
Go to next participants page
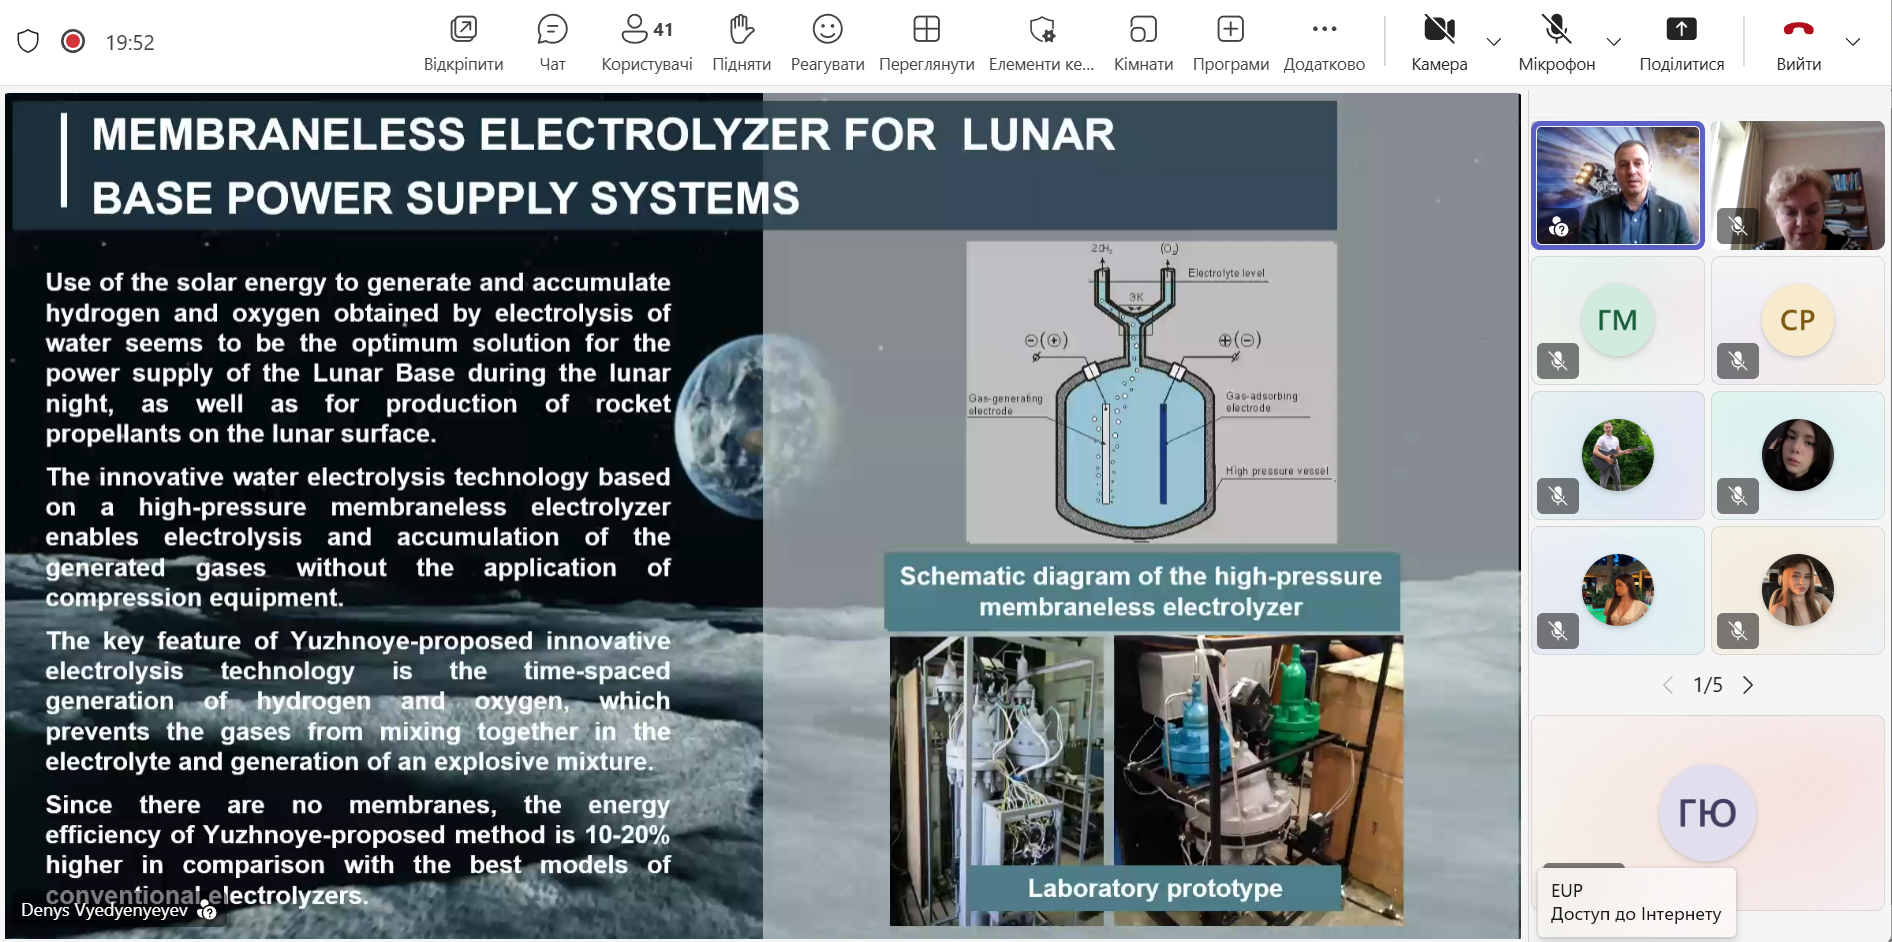1748,685
